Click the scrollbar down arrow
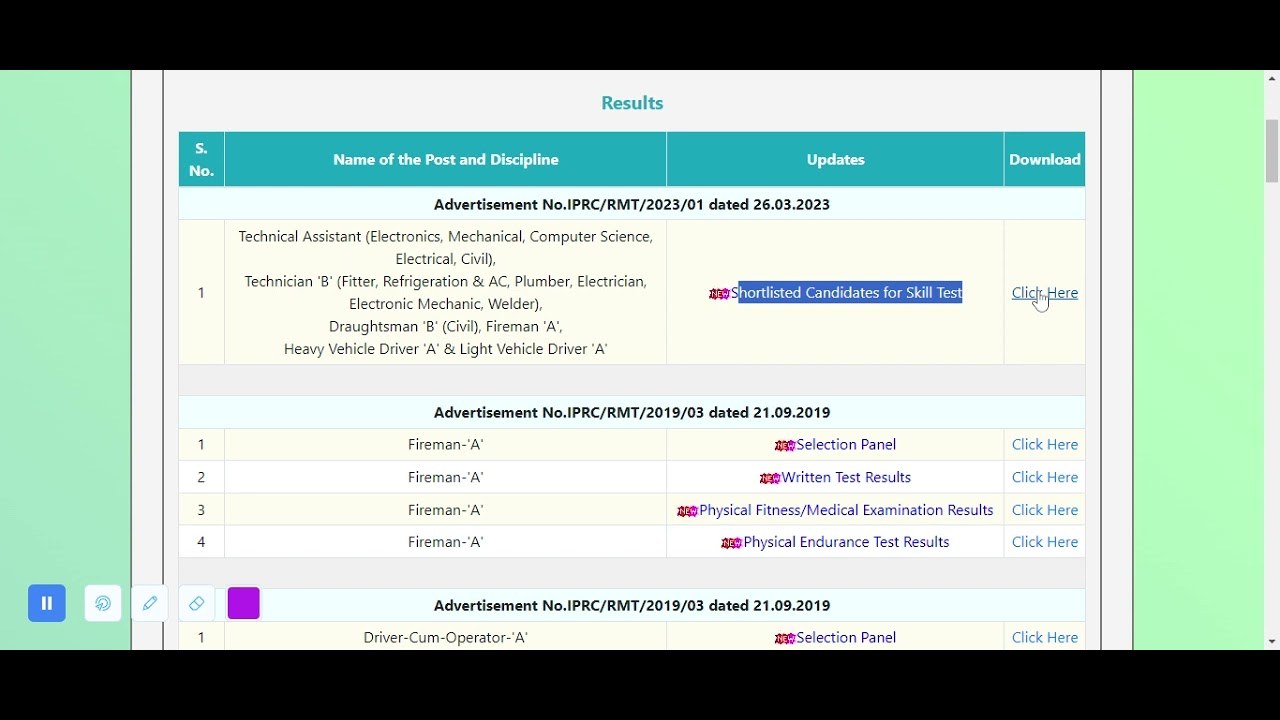This screenshot has height=720, width=1280. [1272, 642]
